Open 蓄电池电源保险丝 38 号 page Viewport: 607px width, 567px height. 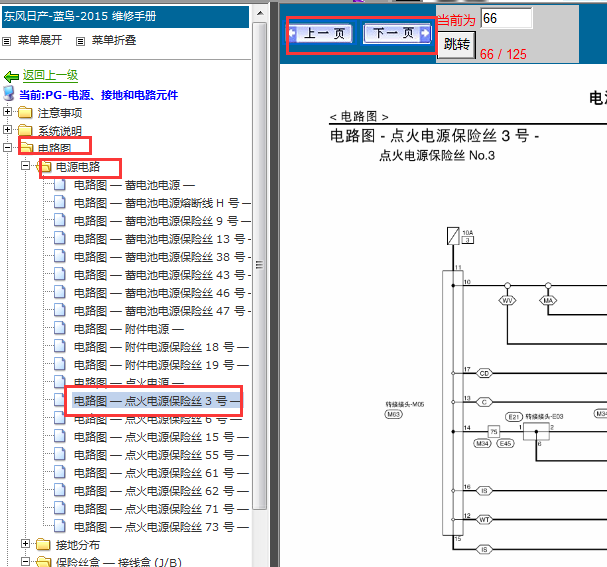pos(162,257)
